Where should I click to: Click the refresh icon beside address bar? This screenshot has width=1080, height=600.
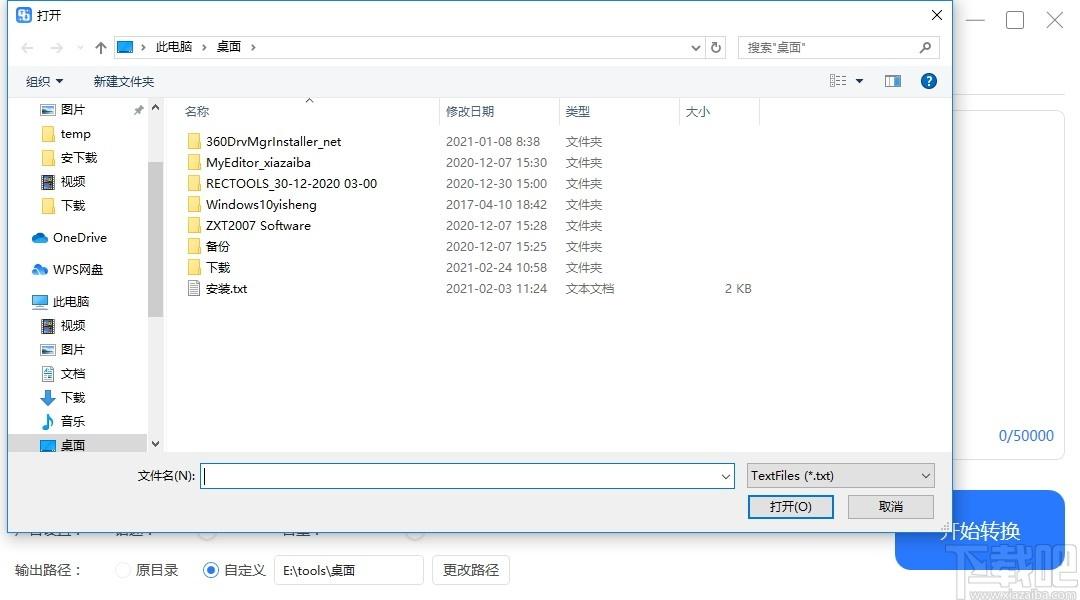(x=716, y=47)
